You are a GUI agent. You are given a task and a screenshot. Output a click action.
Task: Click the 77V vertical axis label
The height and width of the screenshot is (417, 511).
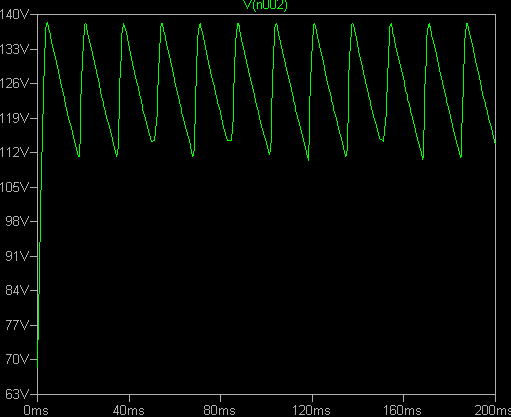(x=17, y=325)
